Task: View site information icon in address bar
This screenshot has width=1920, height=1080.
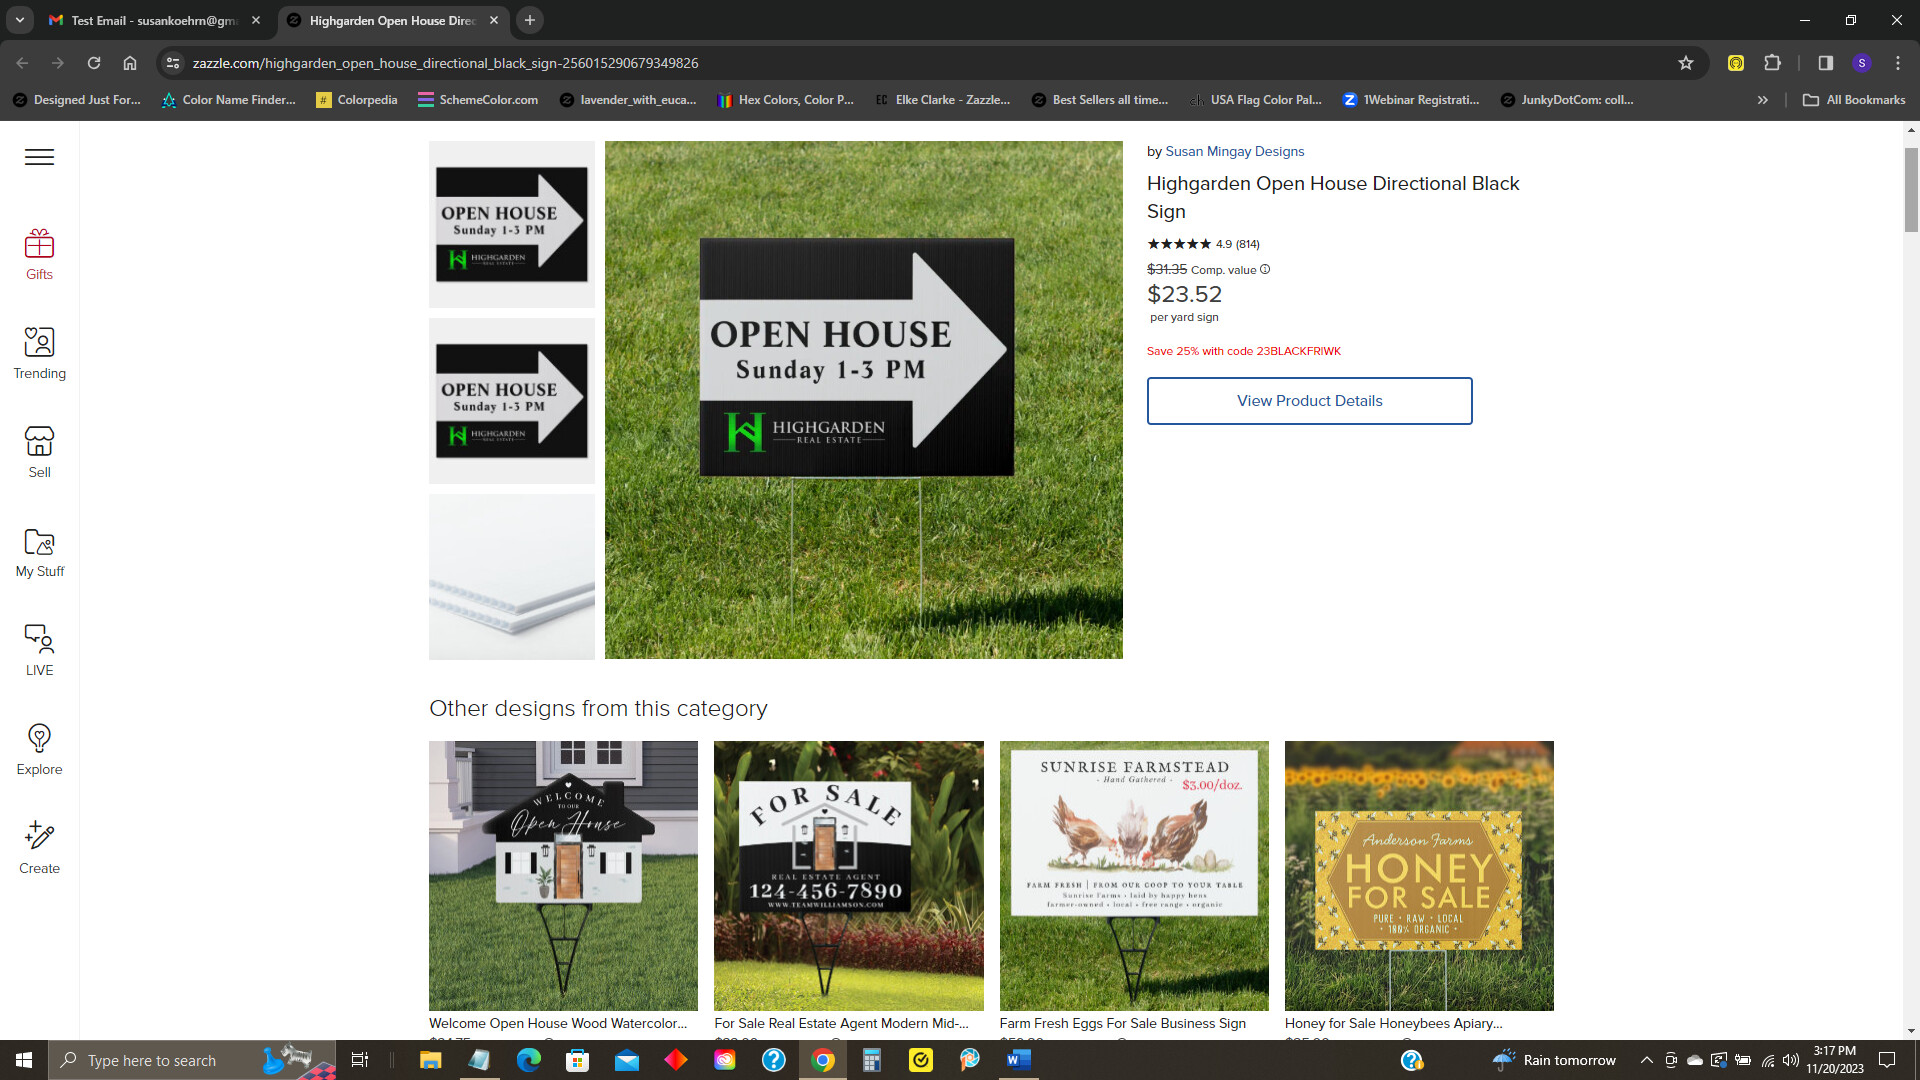Action: point(173,63)
